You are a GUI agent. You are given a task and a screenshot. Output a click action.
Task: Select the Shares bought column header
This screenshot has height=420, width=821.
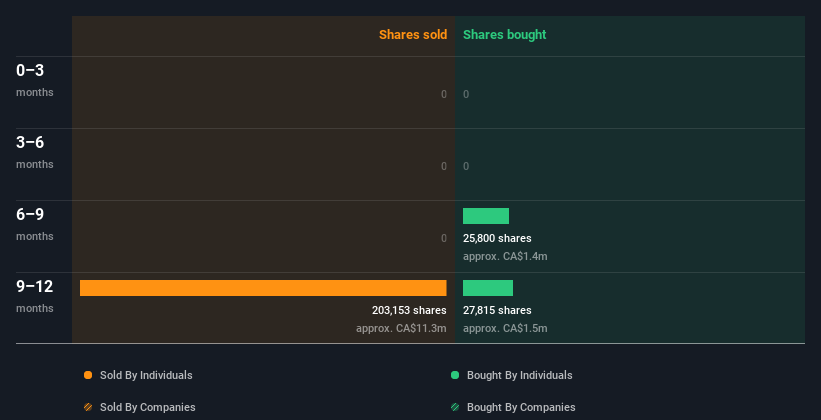(x=505, y=35)
